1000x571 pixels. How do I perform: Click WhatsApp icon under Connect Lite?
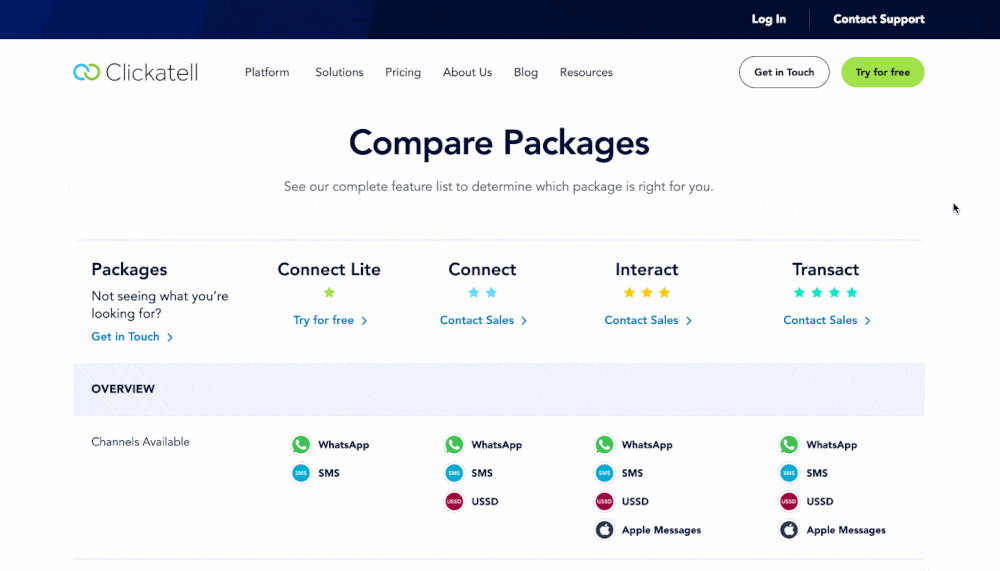pyautogui.click(x=301, y=445)
